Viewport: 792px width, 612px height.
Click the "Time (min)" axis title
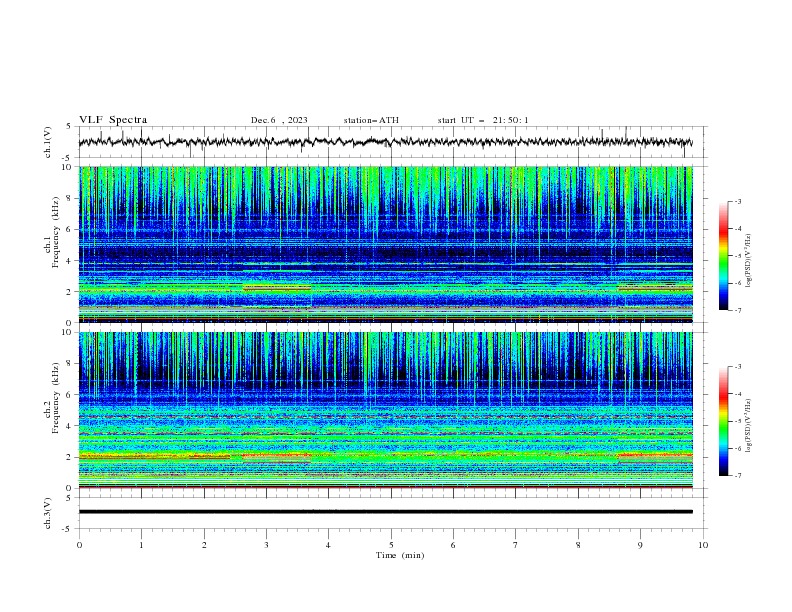(400, 555)
